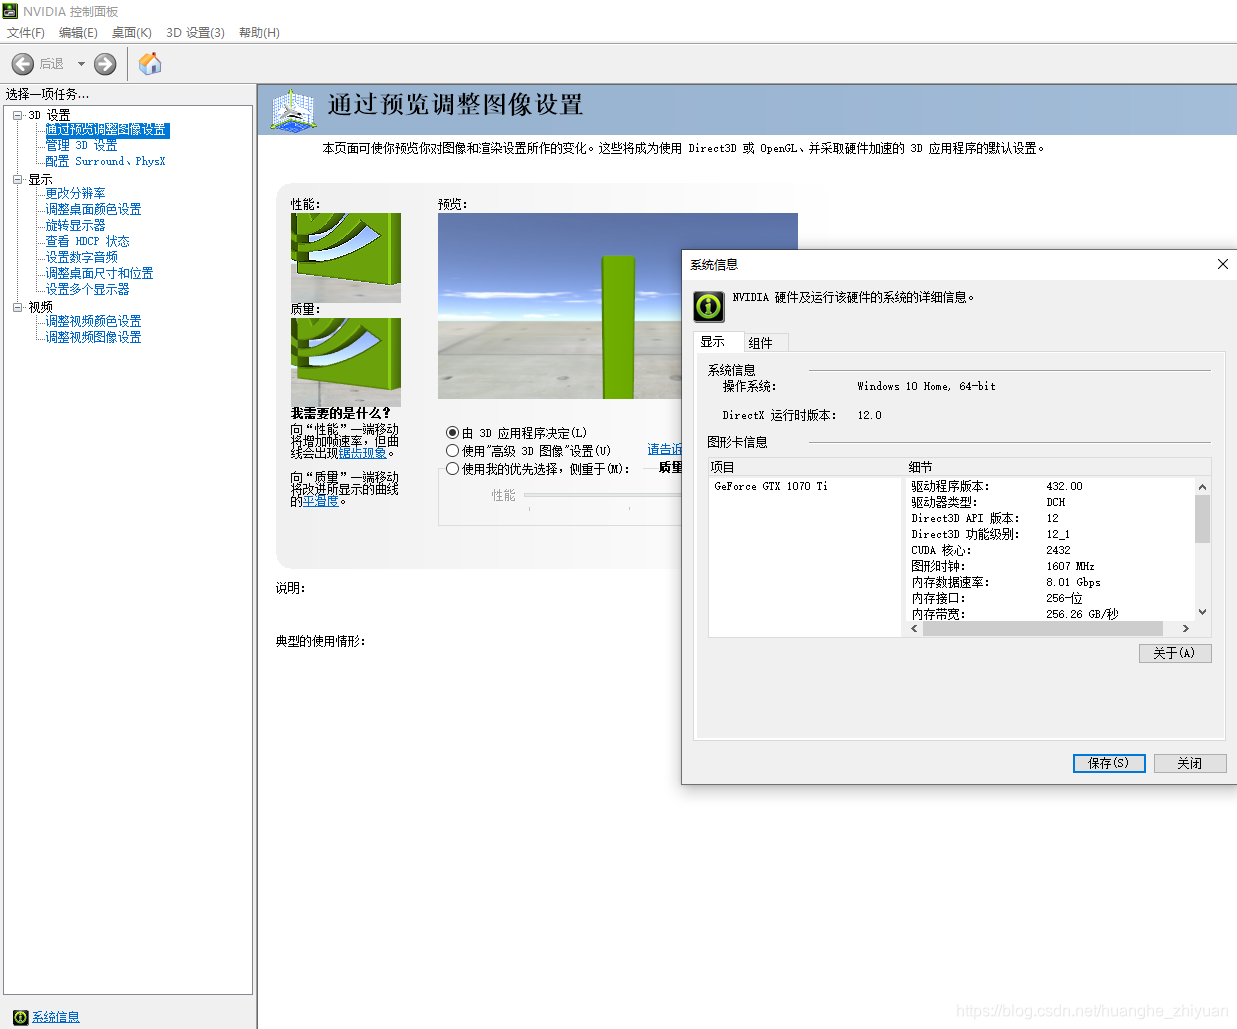Click the details list scroll-down arrow
Screen dimensions: 1237x1029
coord(1203,612)
